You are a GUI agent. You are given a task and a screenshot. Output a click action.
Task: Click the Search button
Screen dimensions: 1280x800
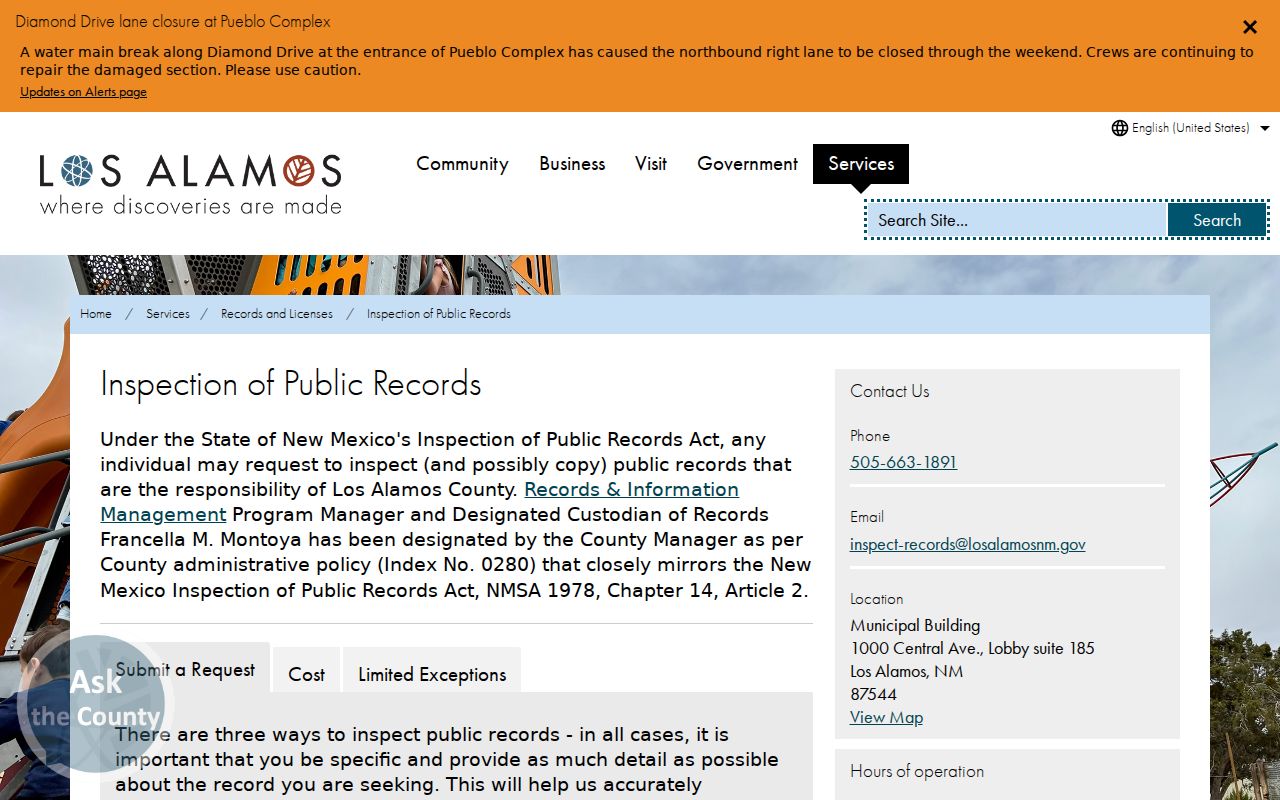click(x=1217, y=220)
